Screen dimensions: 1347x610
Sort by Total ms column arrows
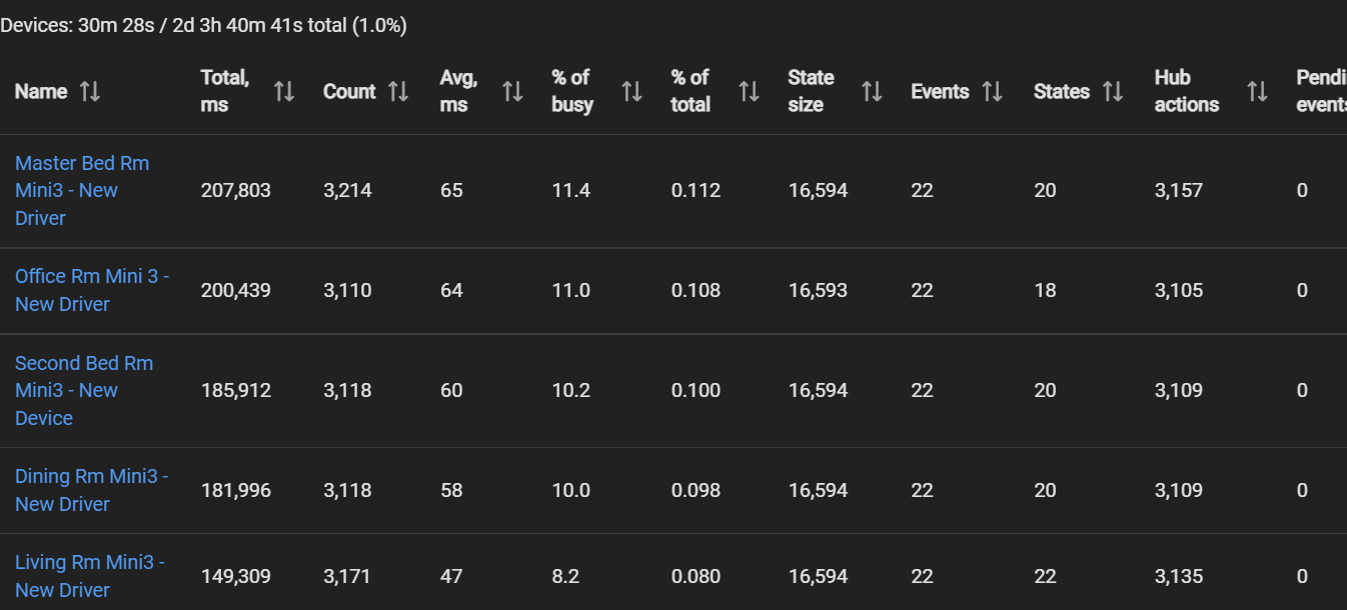(284, 92)
